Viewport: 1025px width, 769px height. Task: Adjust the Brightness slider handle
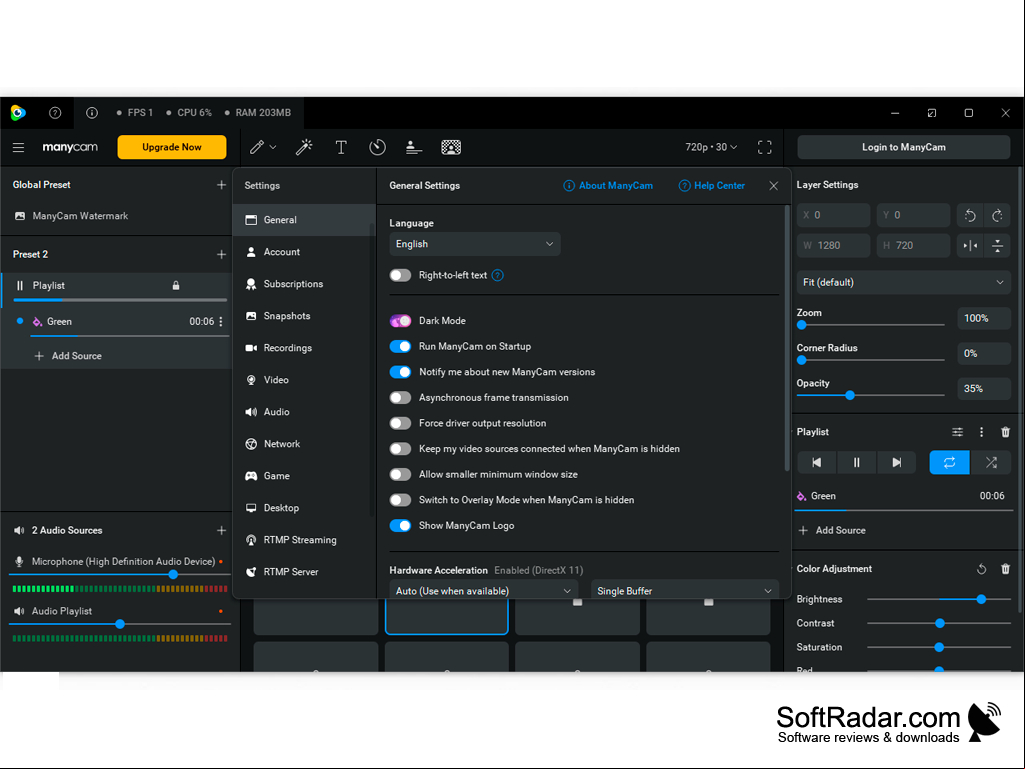pos(981,599)
